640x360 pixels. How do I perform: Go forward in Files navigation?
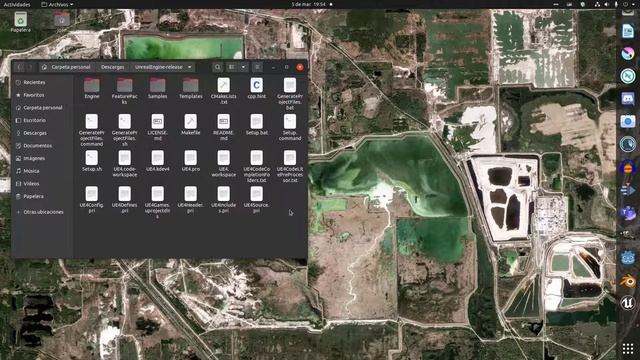[30, 67]
